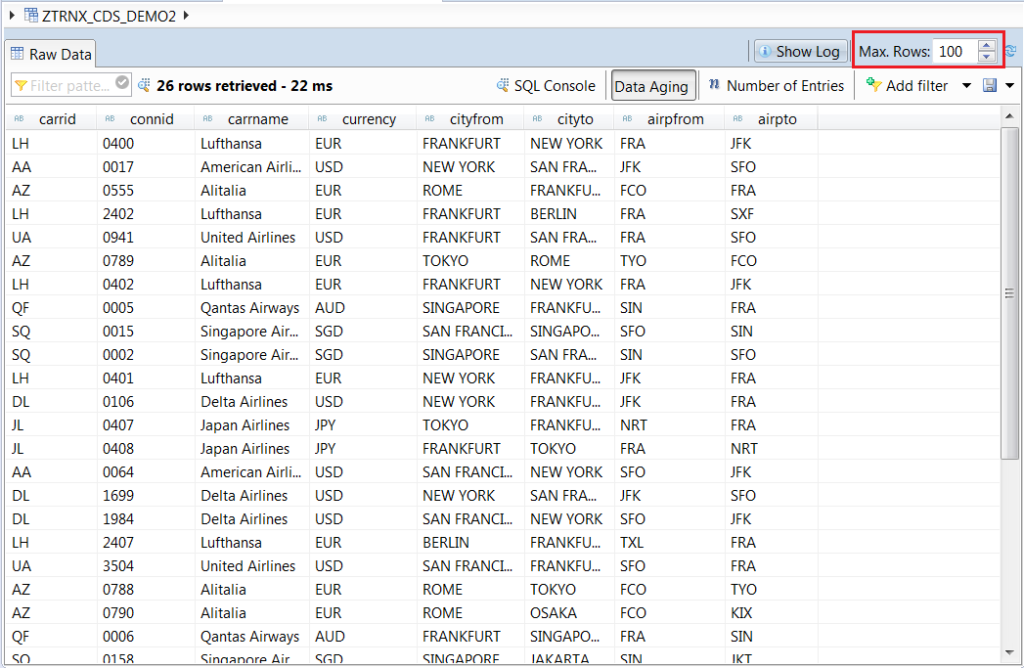Click the currency column header
Viewport: 1024px width, 668px height.
click(x=363, y=119)
